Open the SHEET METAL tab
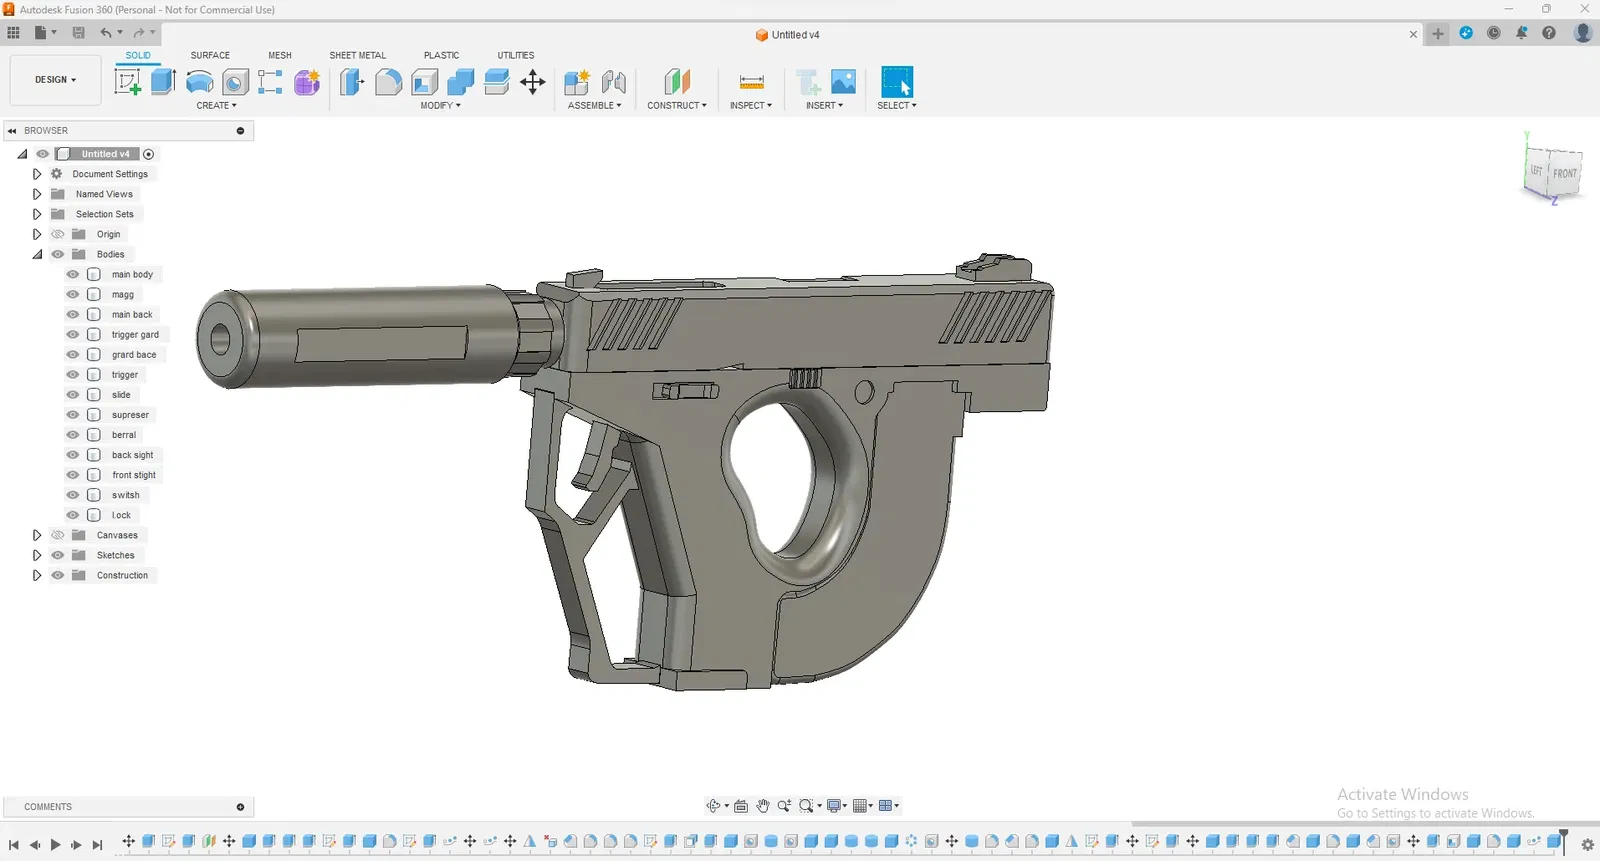The width and height of the screenshot is (1600, 861). [x=357, y=55]
